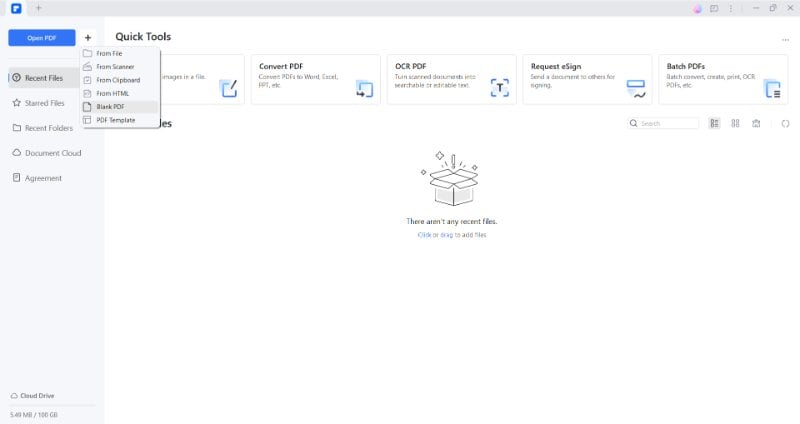Click the PDFelement home tab icon
The width and height of the screenshot is (800, 424).
pos(16,8)
